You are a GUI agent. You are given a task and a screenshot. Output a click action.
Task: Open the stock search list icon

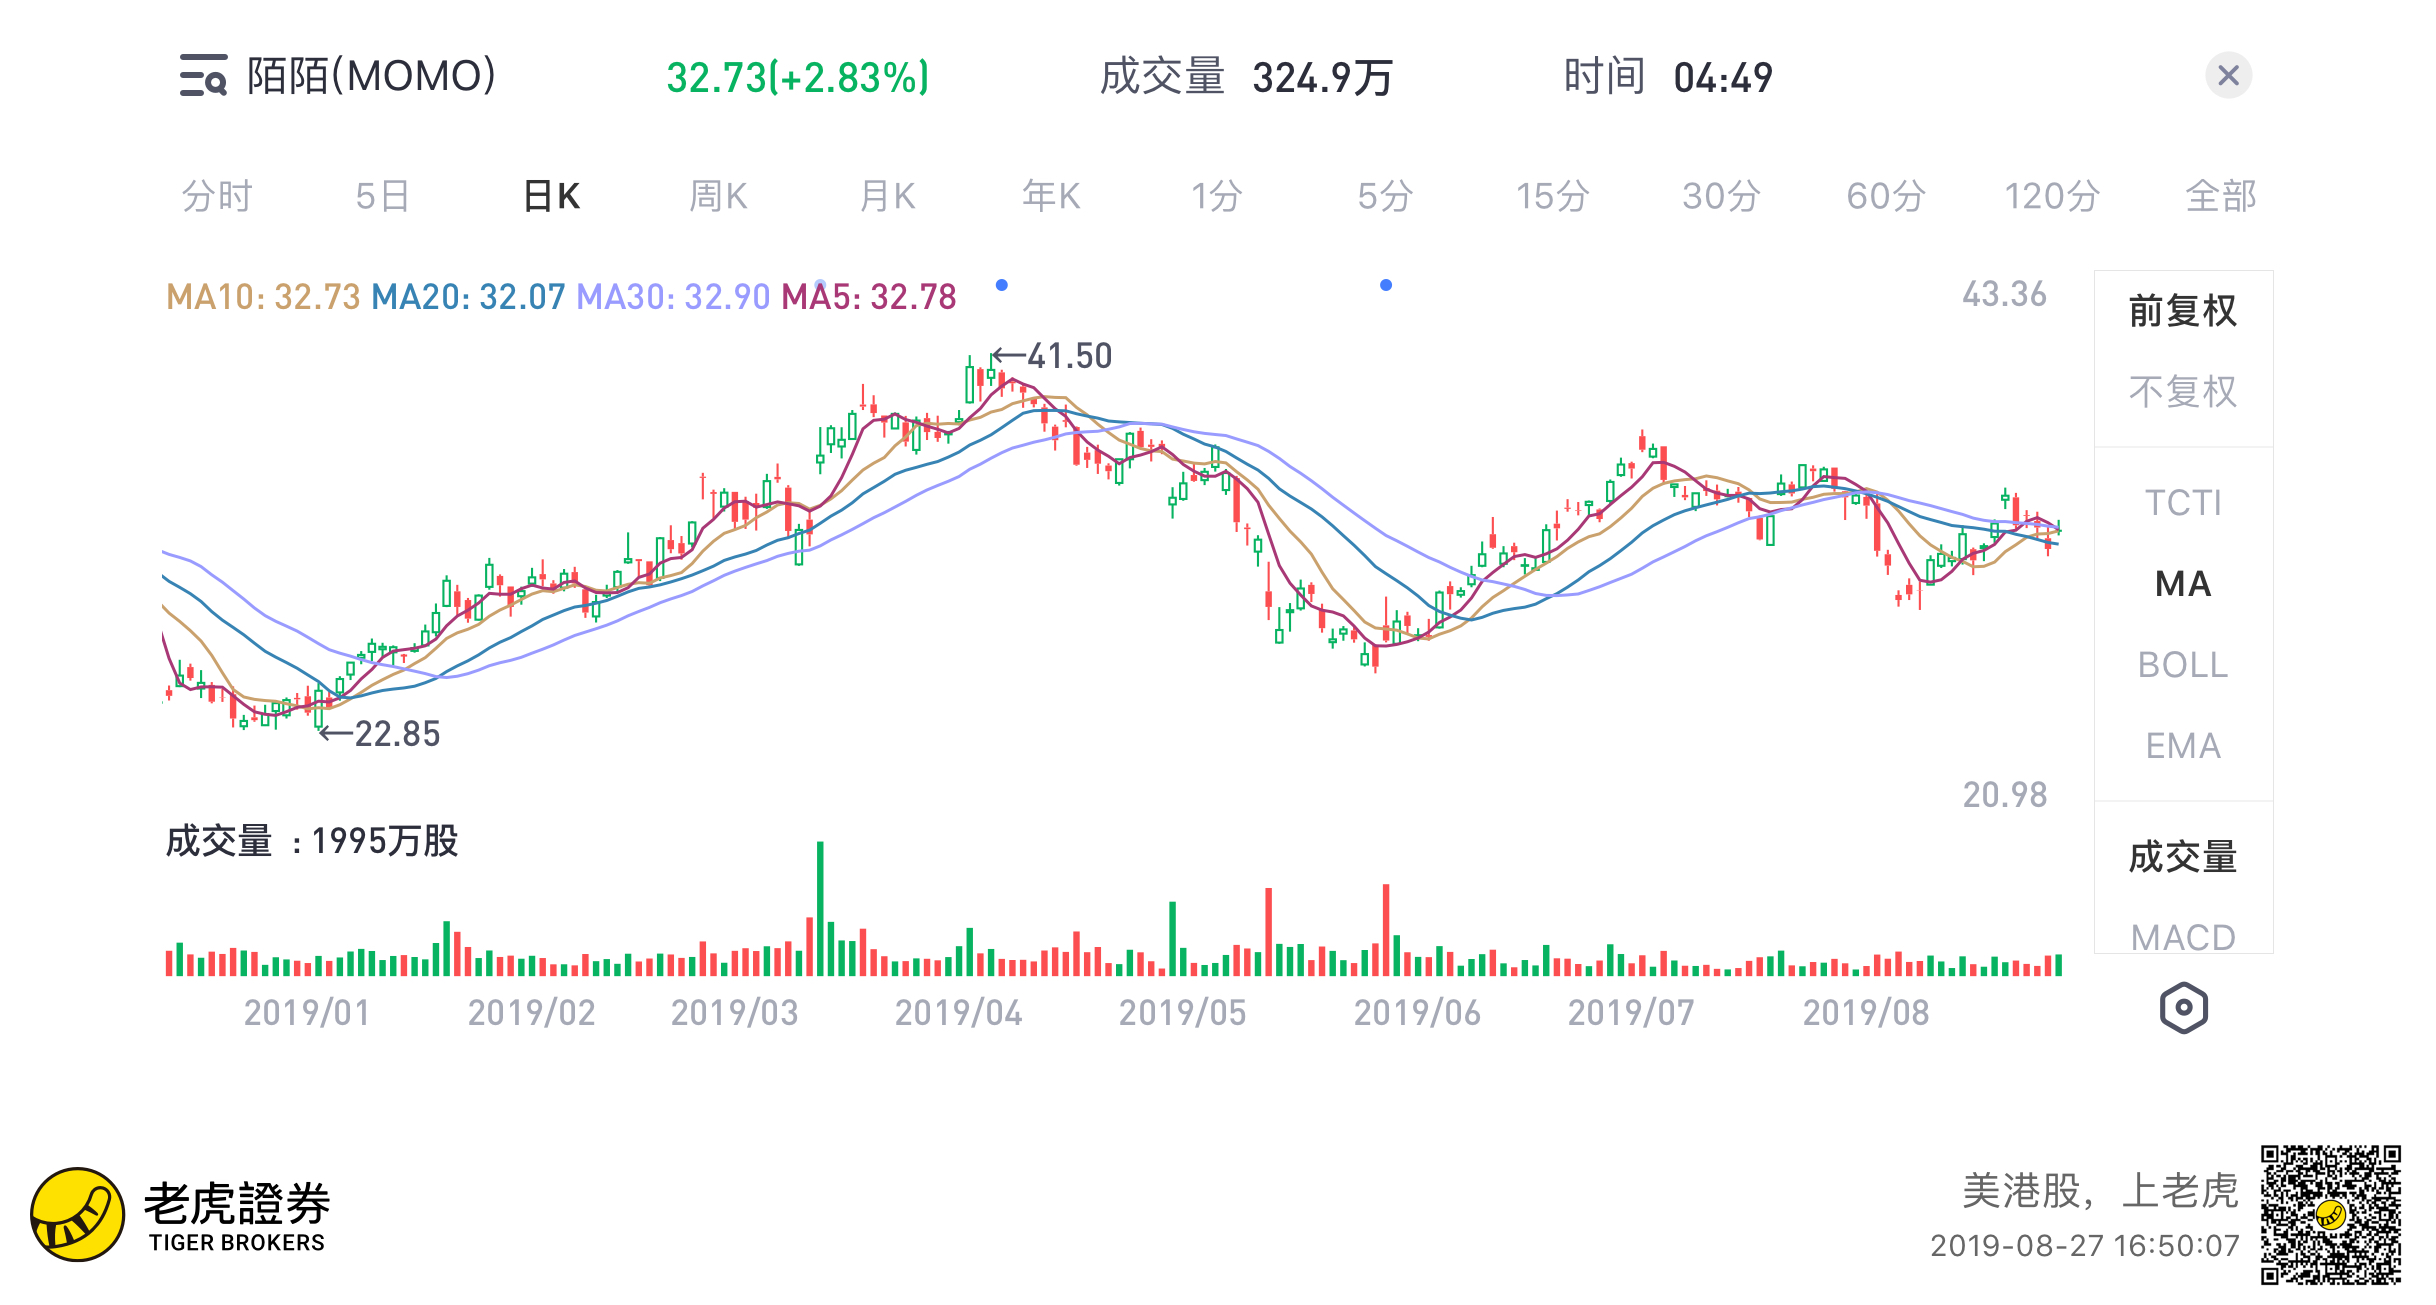pyautogui.click(x=204, y=76)
